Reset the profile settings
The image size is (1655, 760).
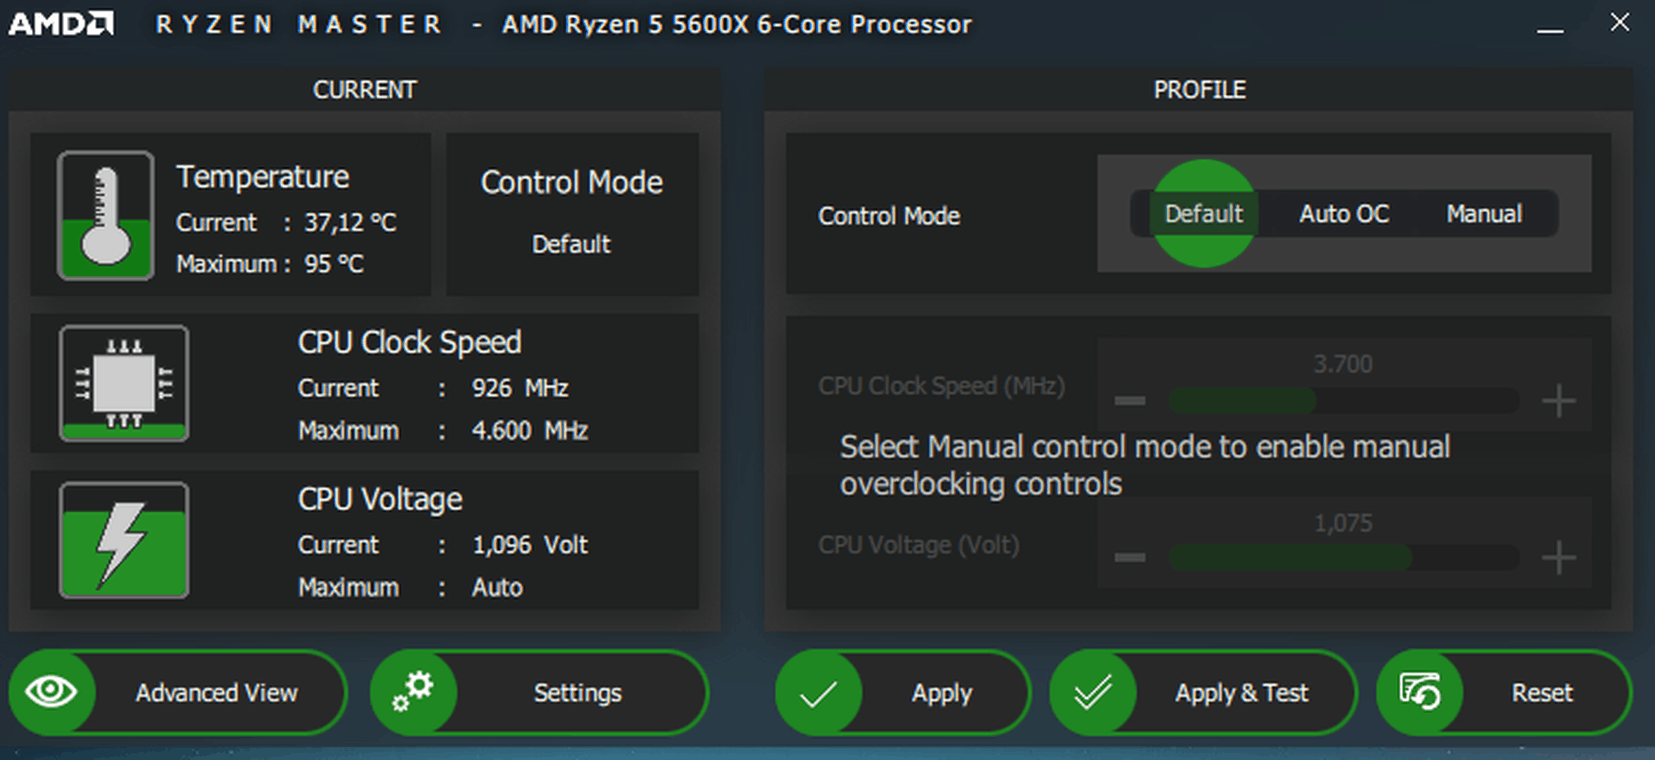pos(1504,692)
